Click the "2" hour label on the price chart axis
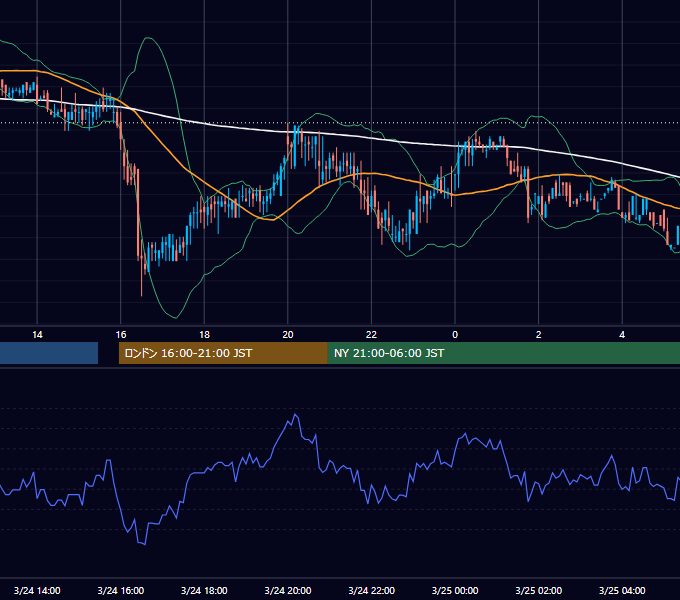The width and height of the screenshot is (680, 600). (x=539, y=335)
